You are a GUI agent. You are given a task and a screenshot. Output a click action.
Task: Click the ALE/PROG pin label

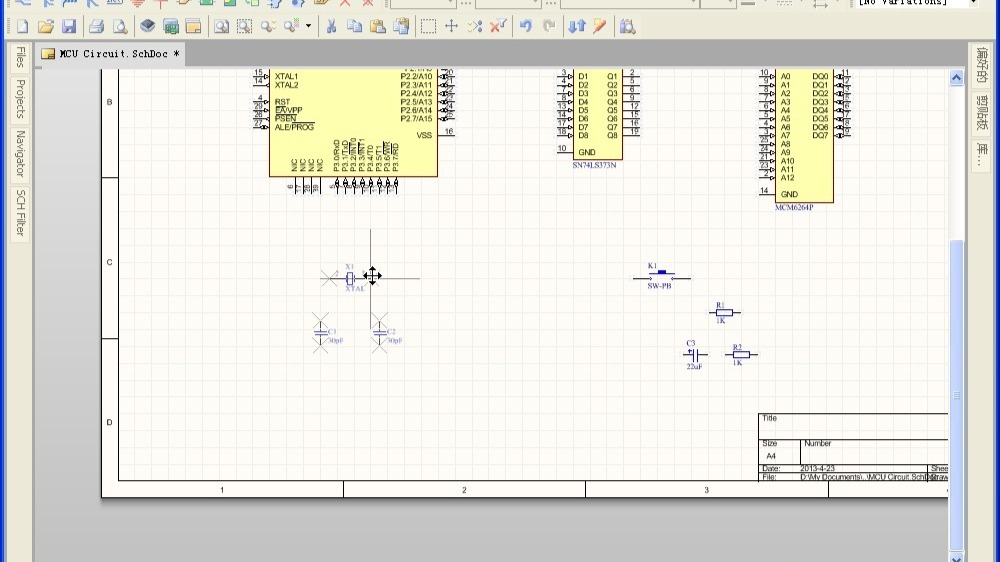coord(294,128)
